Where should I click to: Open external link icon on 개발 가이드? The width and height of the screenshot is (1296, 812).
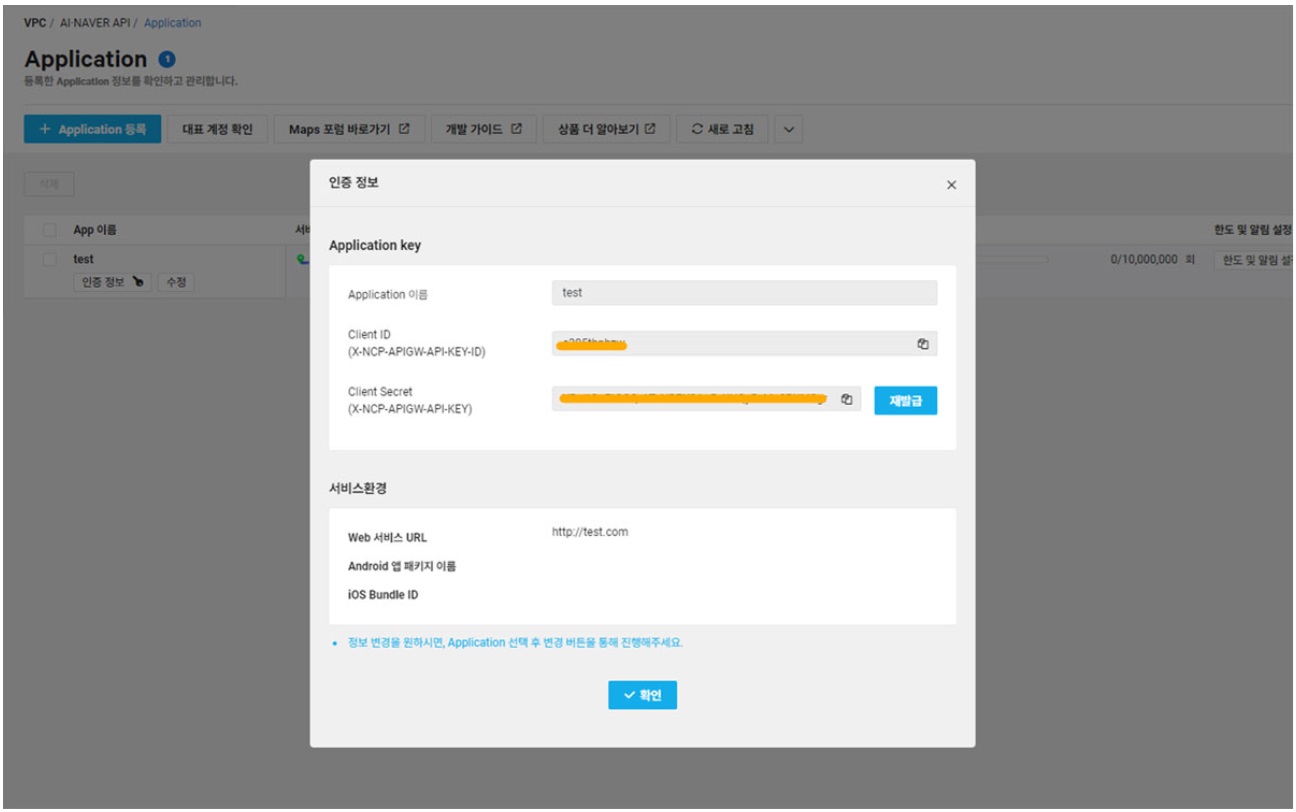pos(517,129)
